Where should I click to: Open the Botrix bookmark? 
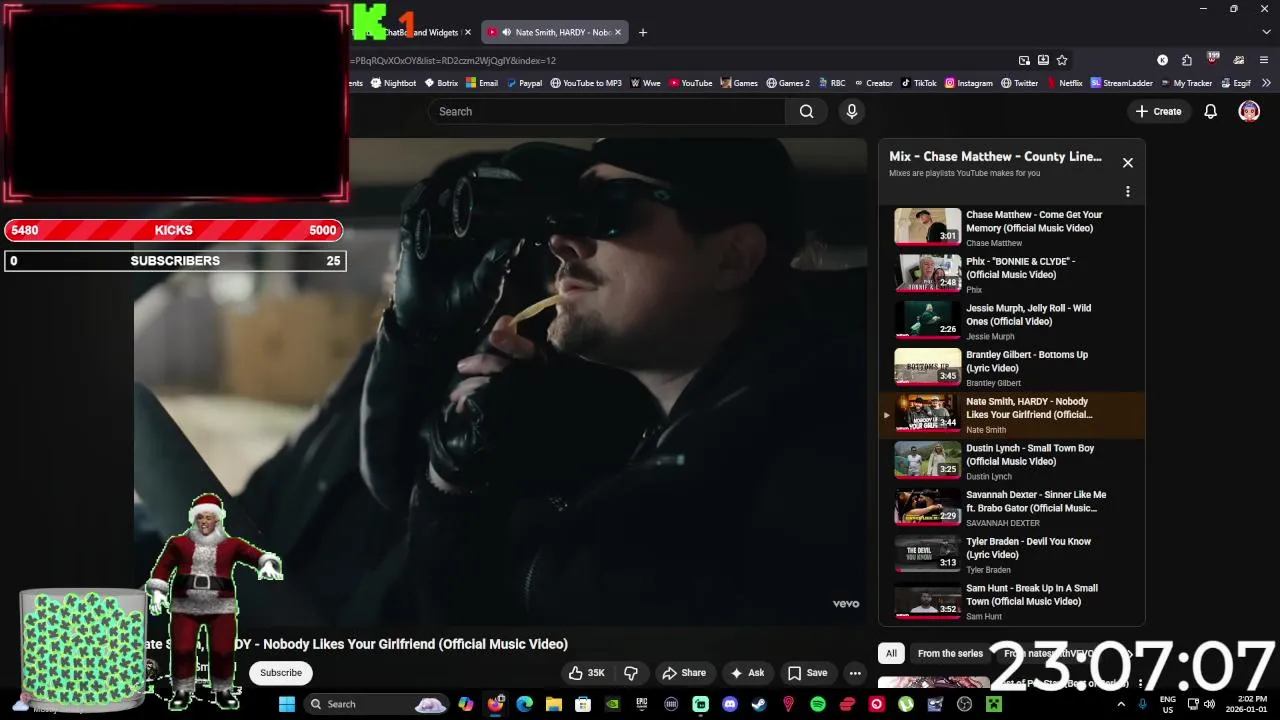click(x=441, y=83)
